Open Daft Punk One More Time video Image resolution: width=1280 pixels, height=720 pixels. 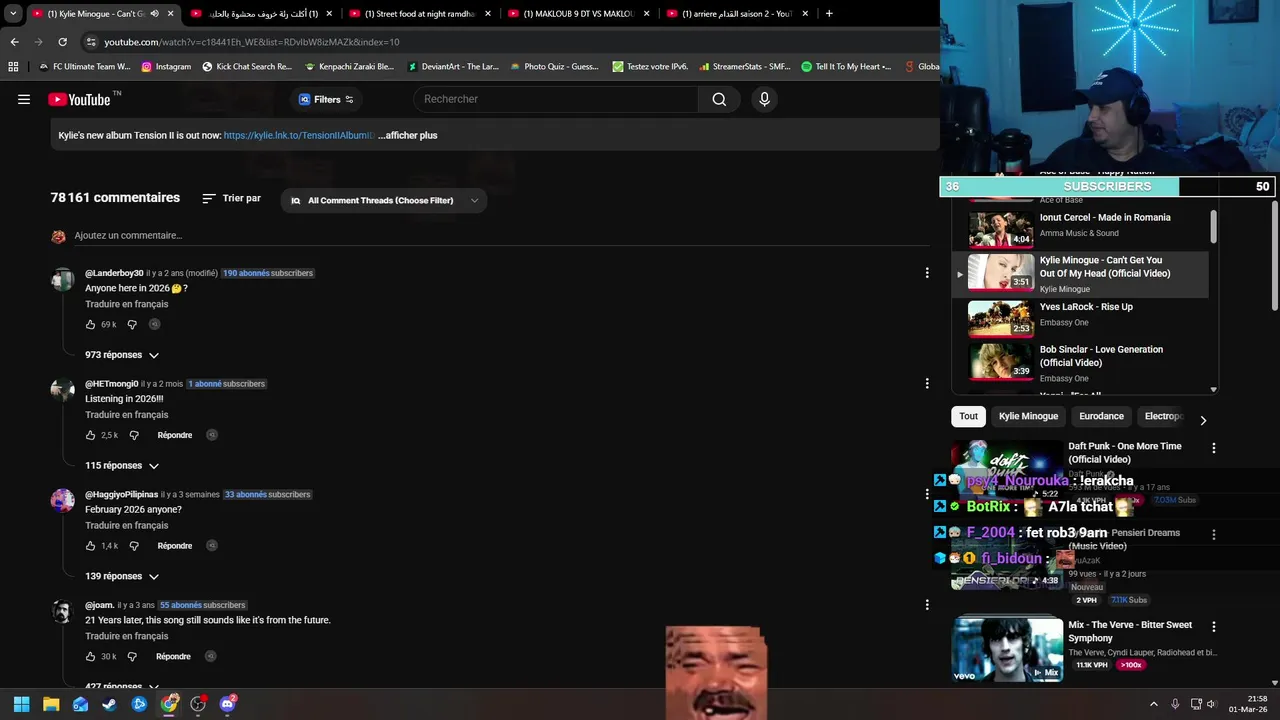pos(1124,453)
